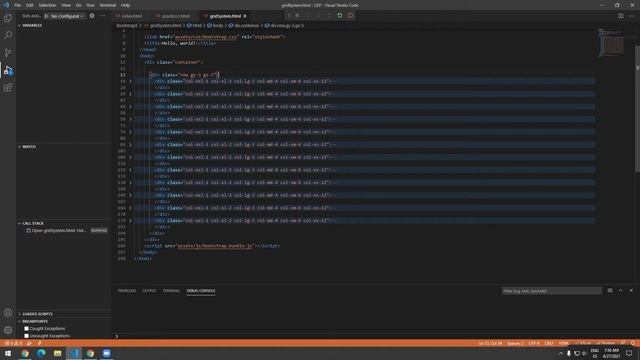Change UTF-8 encoding in status bar
This screenshot has width=640, height=360.
533,343
